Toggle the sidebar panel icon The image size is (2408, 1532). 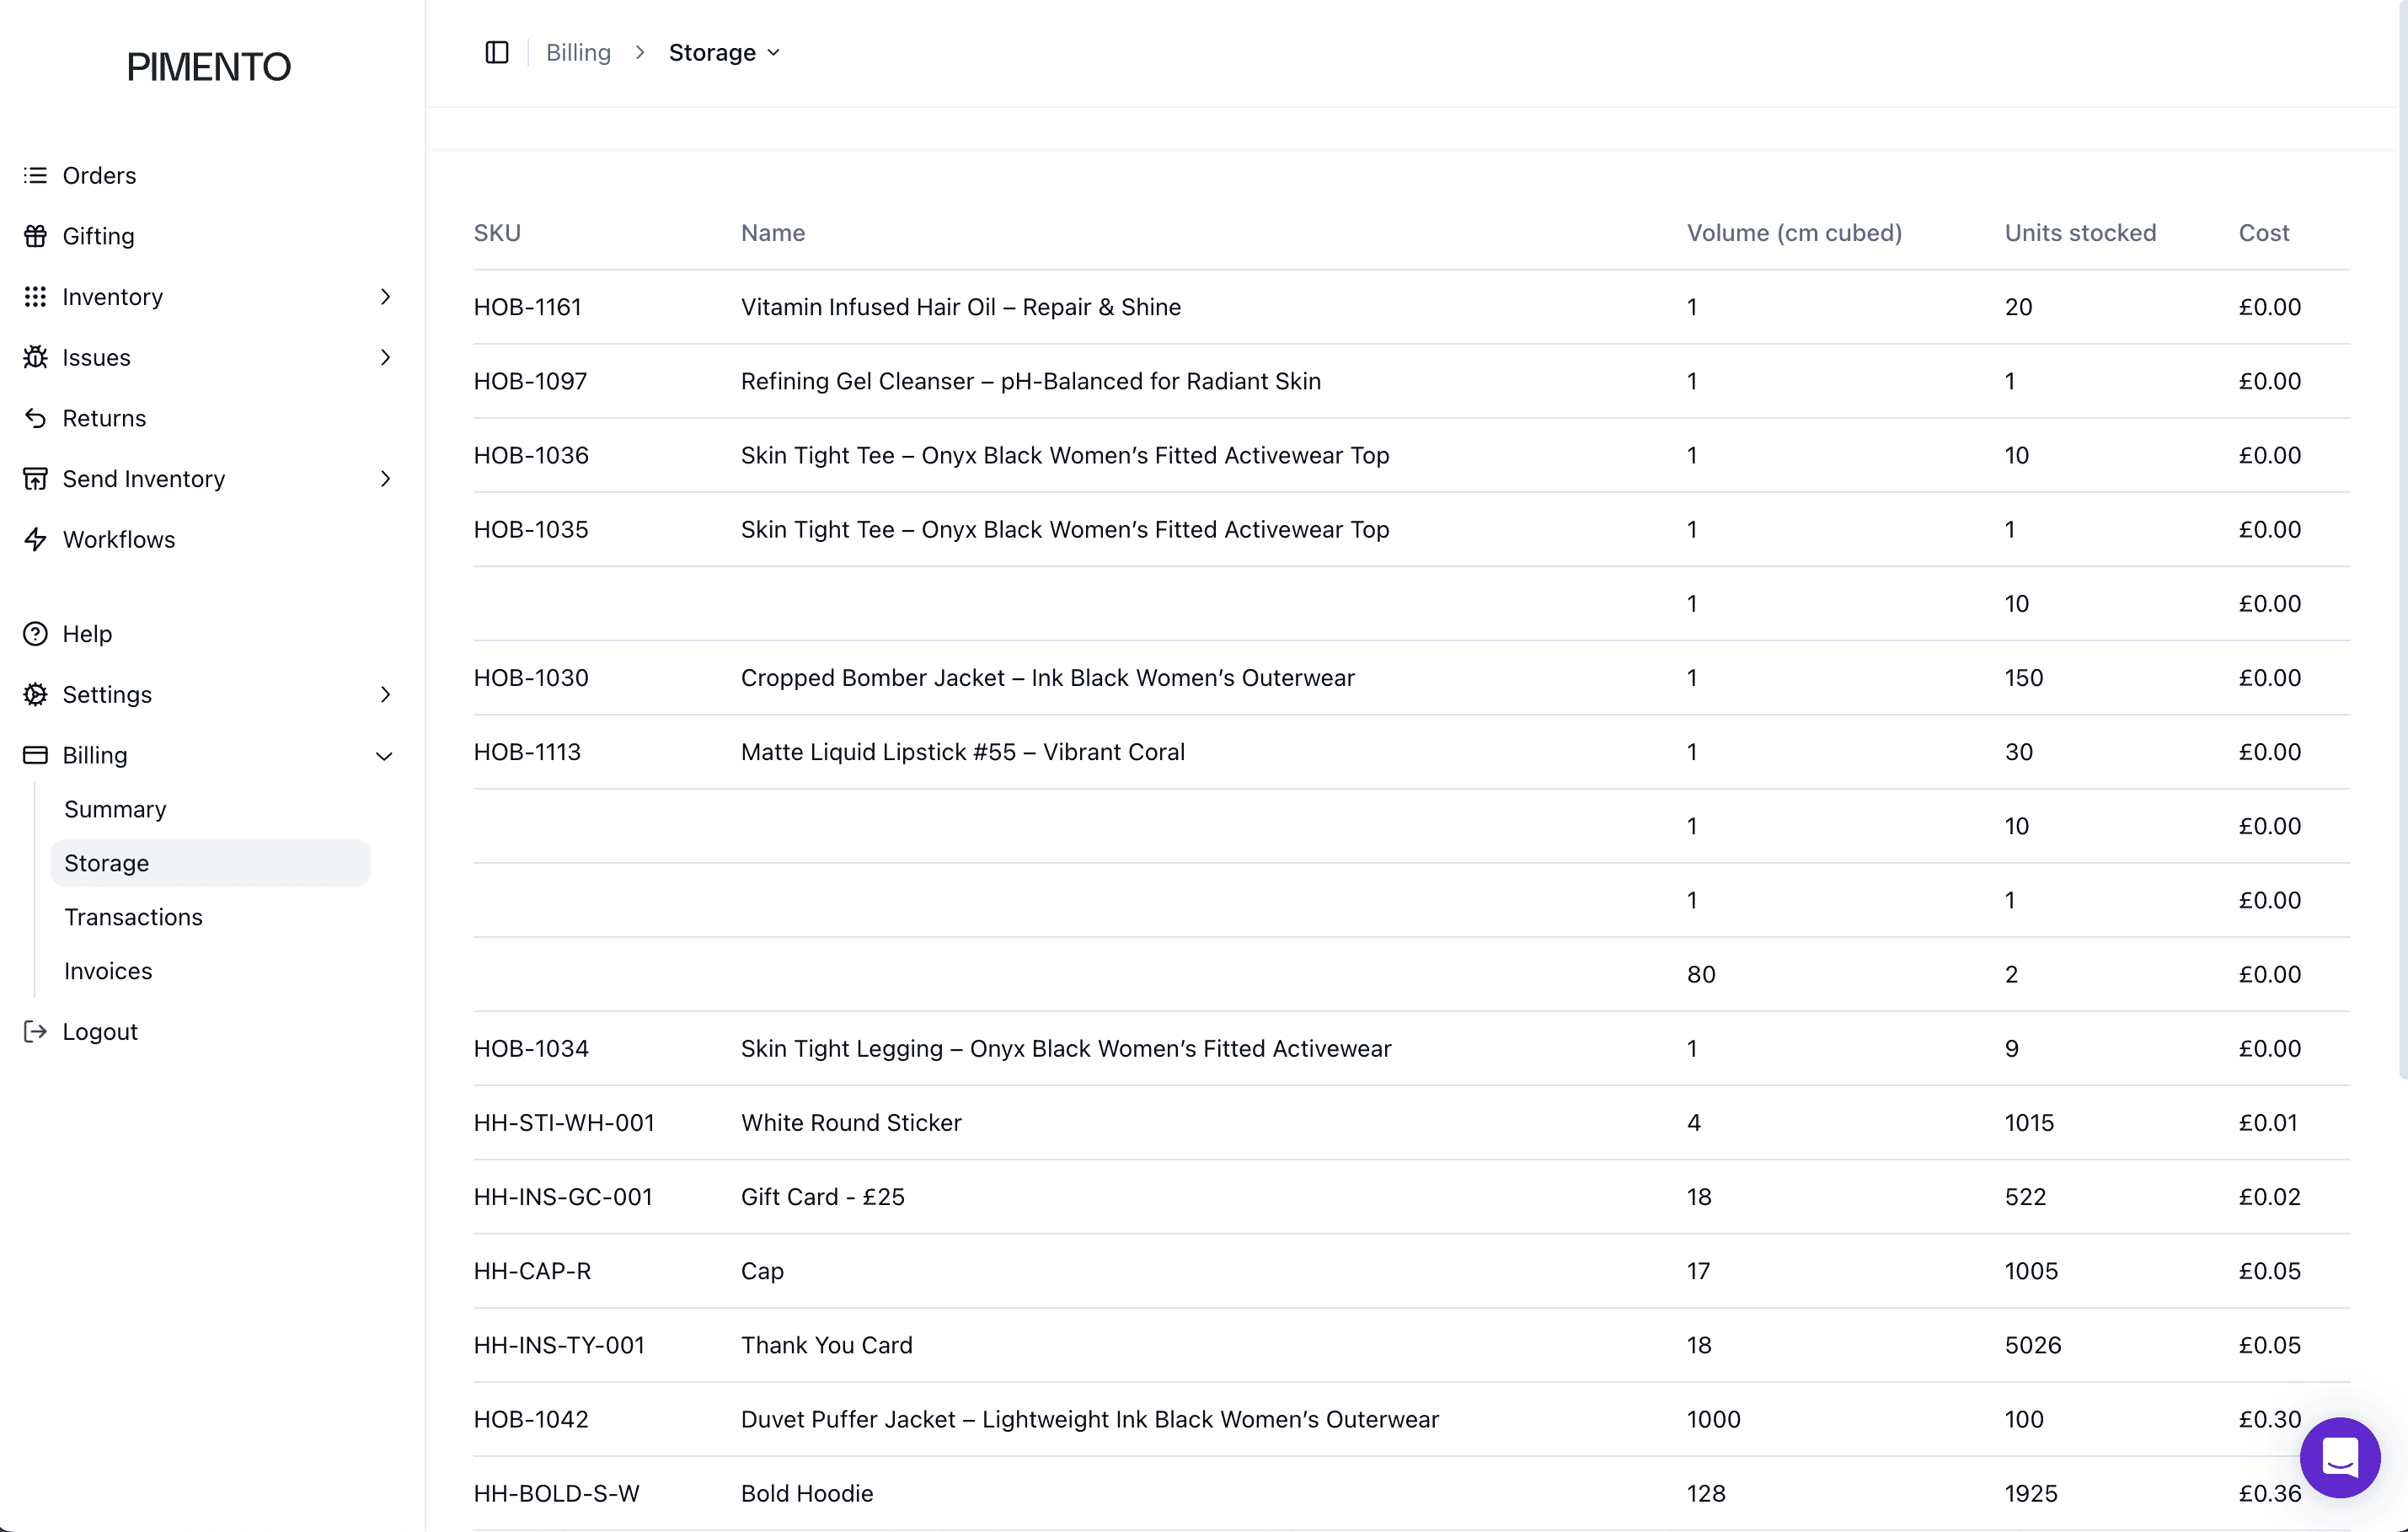[x=496, y=52]
